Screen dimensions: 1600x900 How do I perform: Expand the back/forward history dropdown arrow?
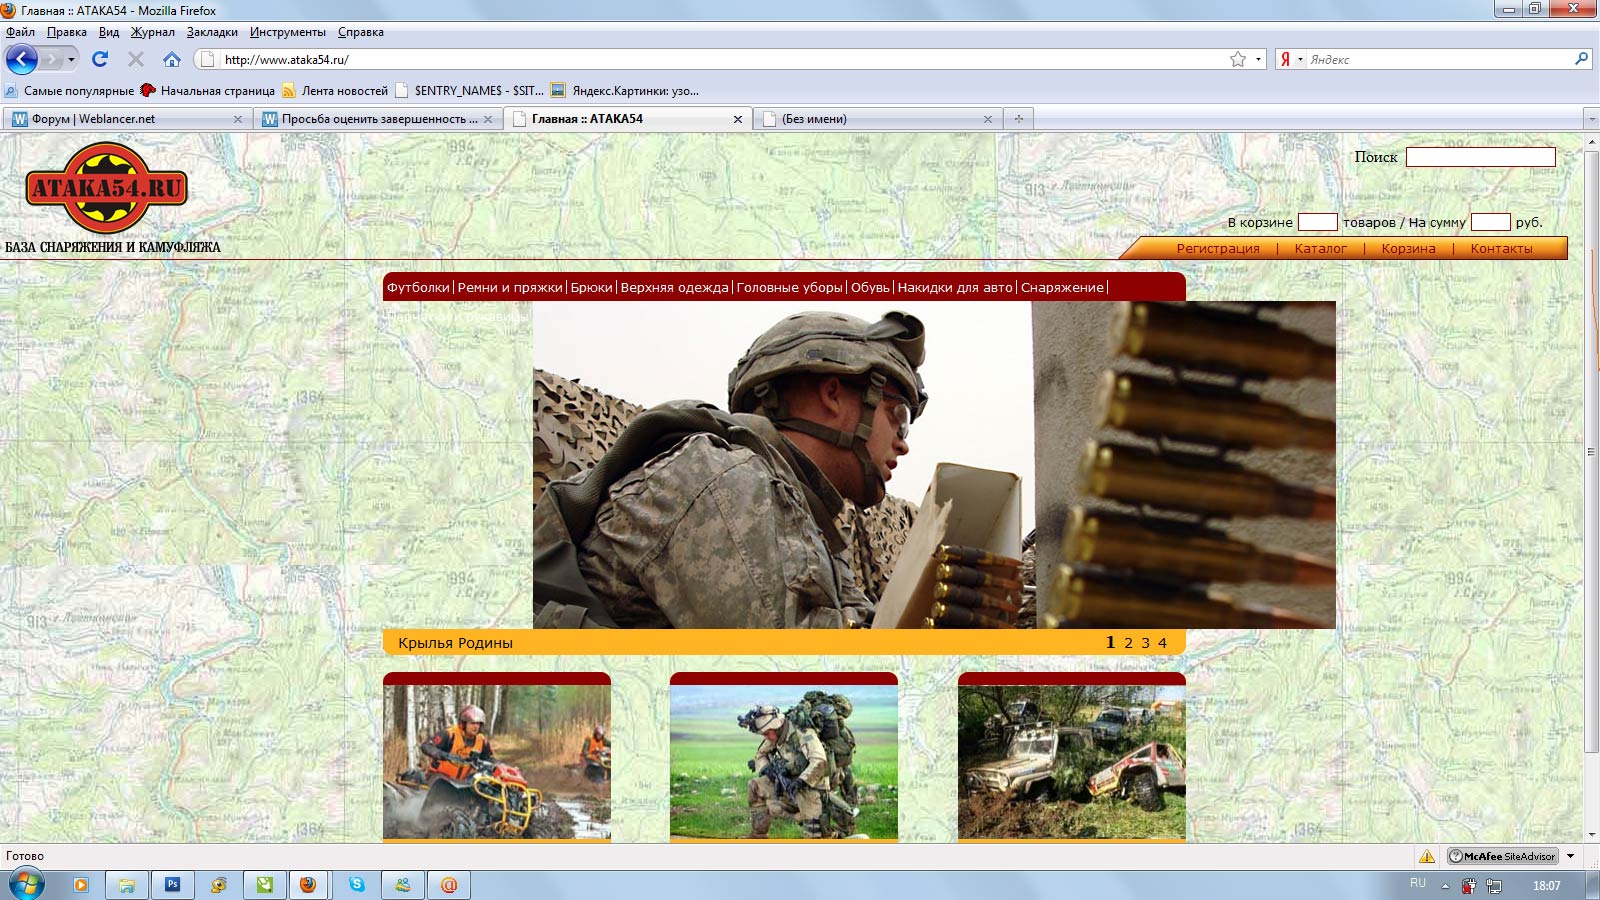[71, 60]
